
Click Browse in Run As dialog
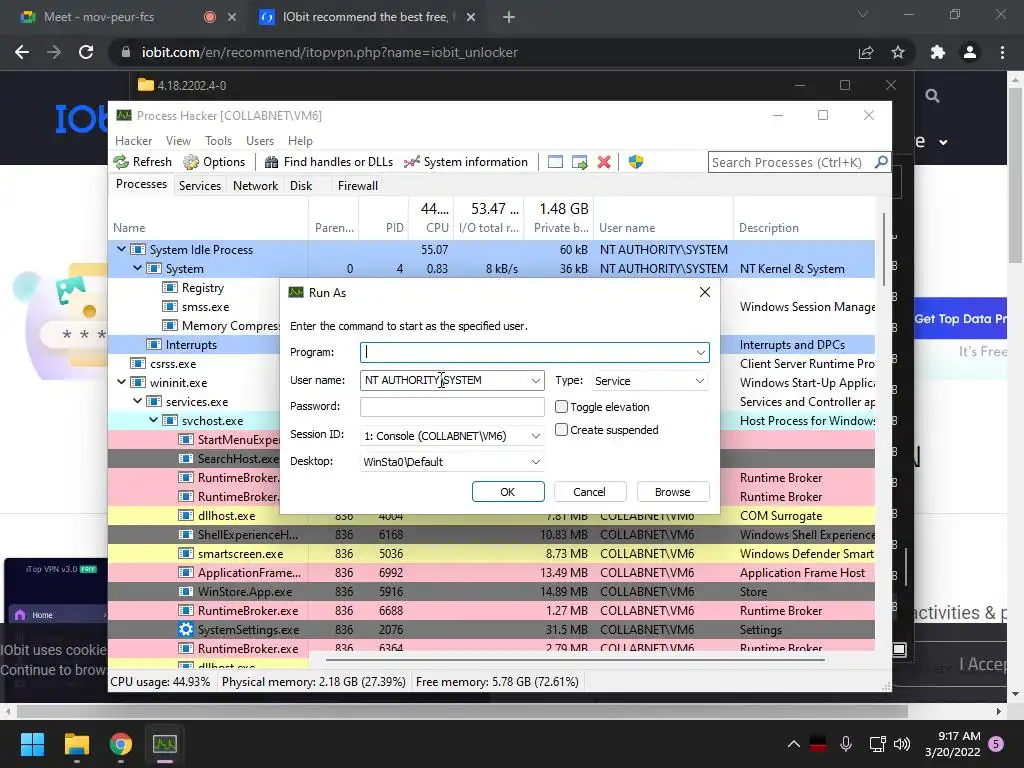tap(673, 492)
